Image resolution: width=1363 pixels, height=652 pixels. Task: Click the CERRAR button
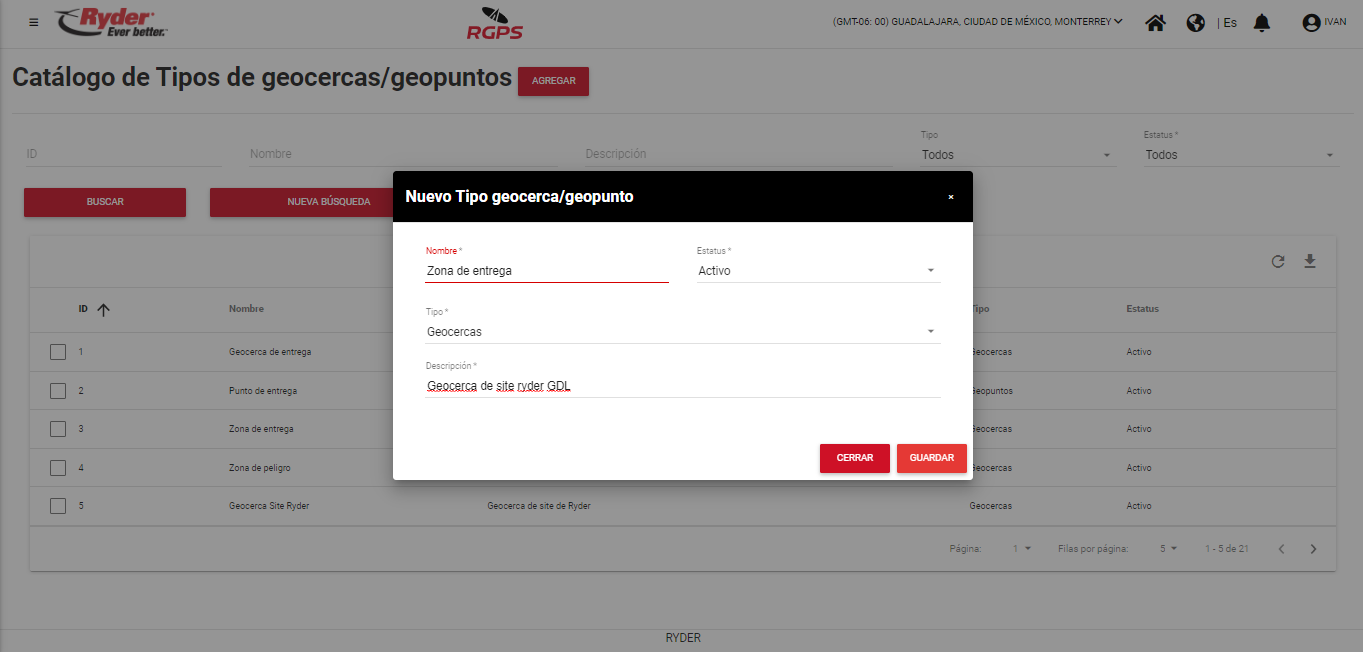854,458
